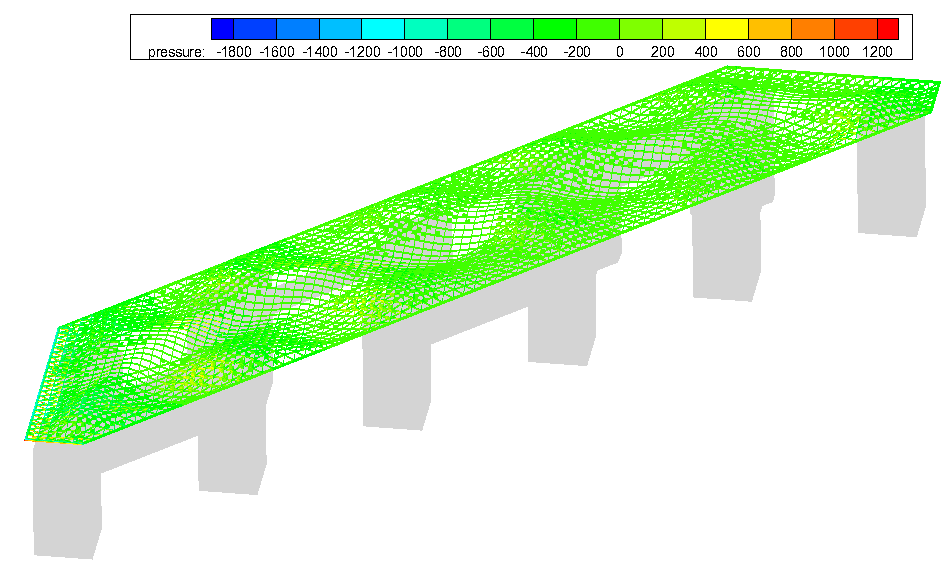Pick the swatch between -1800 and -1600
Screen dimensions: 946x565
tap(255, 29)
